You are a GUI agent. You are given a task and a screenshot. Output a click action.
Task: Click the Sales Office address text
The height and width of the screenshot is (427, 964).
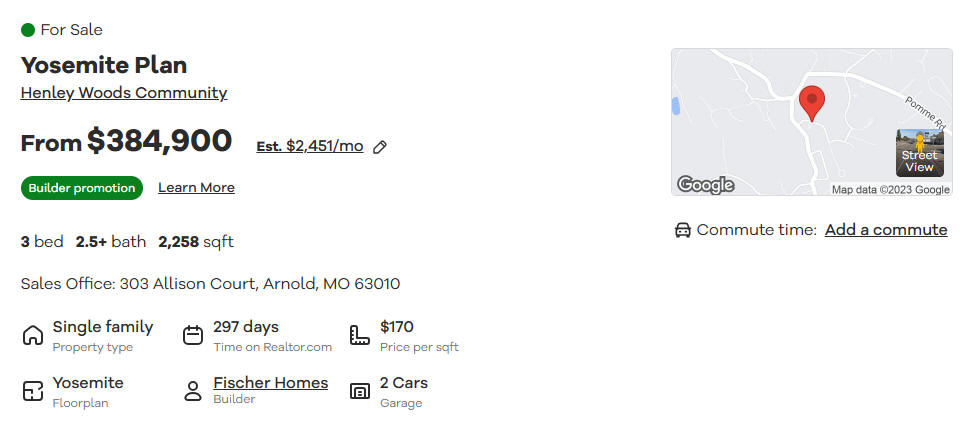pyautogui.click(x=210, y=284)
